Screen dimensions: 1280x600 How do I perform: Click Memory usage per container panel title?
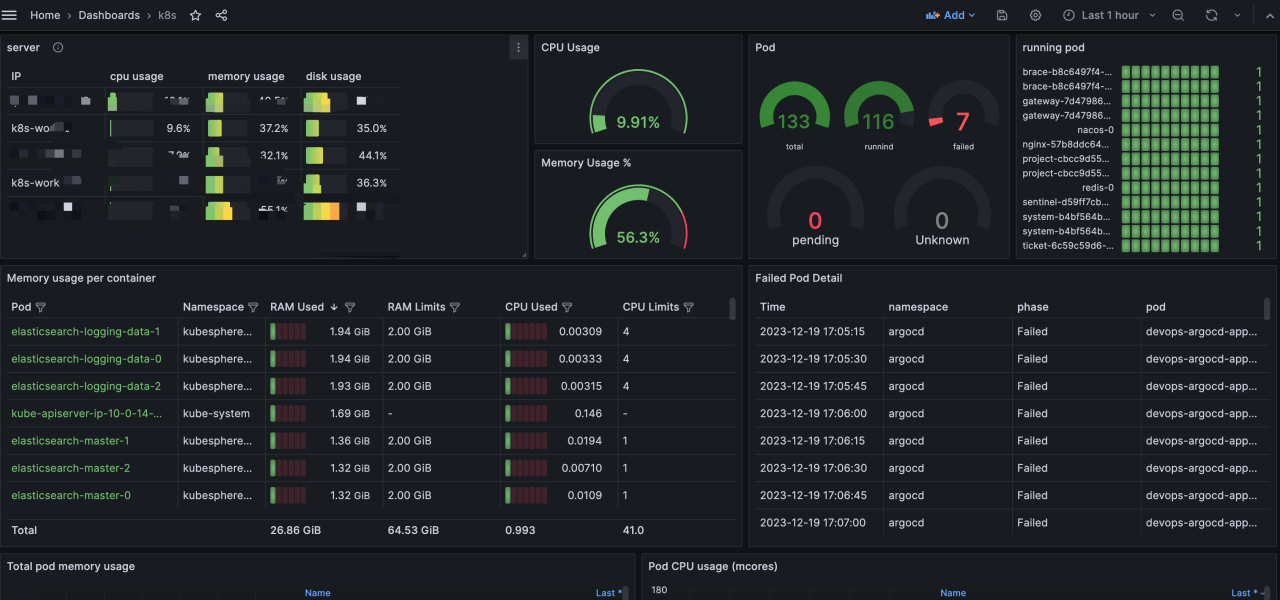pos(81,278)
